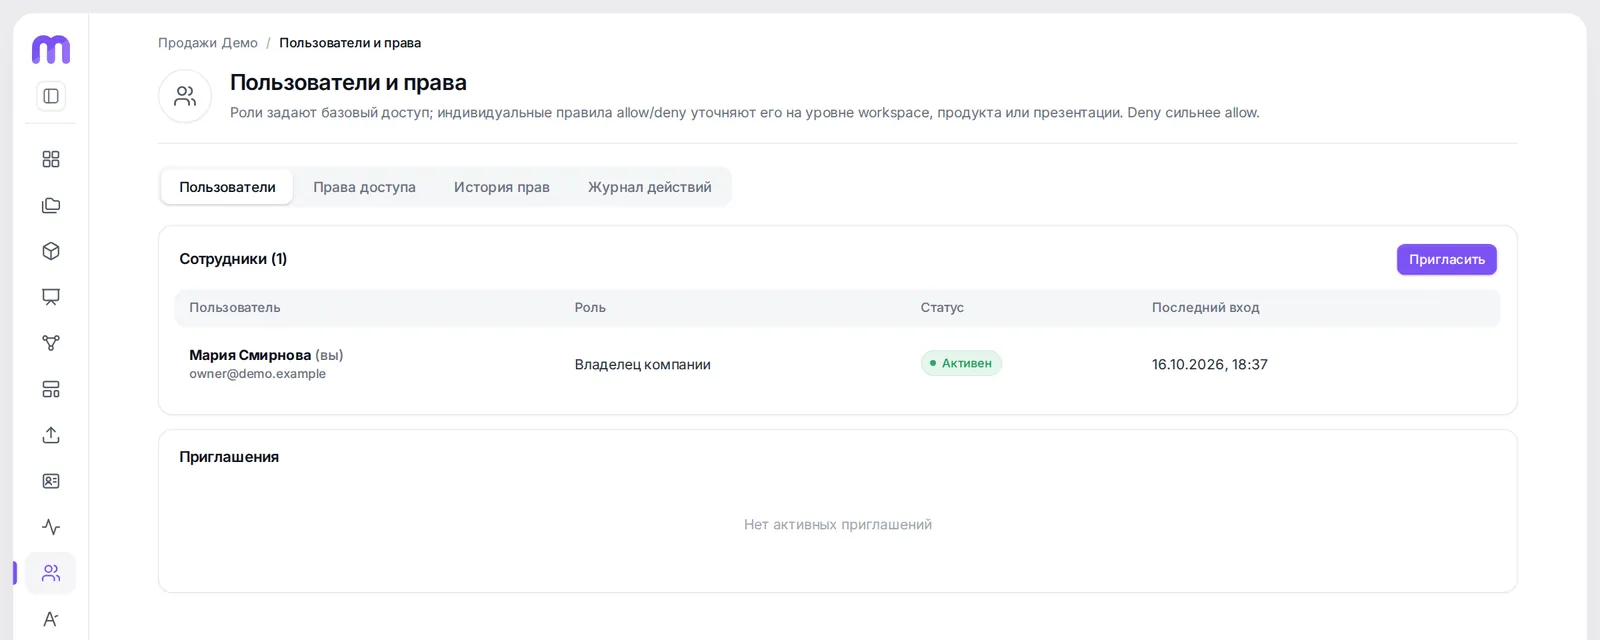Open the layout template icon in sidebar
Screen dimensions: 1600x640
pos(51,389)
